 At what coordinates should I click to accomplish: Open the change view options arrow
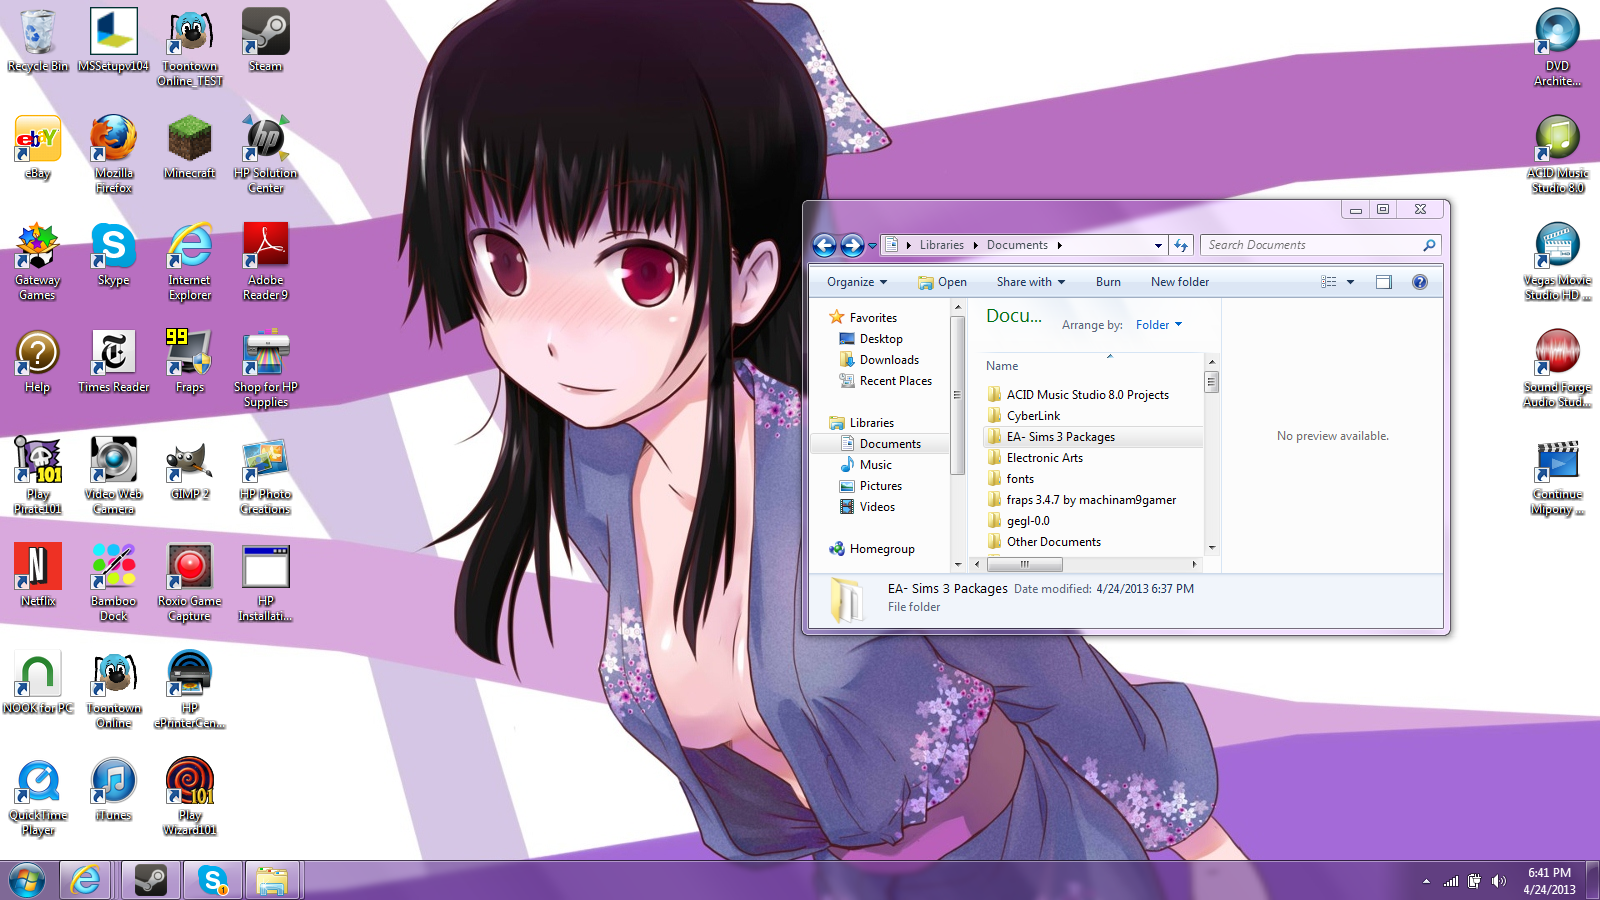pyautogui.click(x=1350, y=282)
